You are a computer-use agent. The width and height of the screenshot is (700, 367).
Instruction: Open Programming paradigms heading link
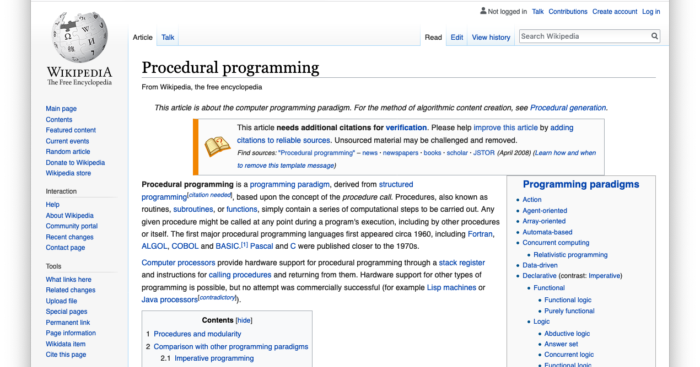(x=581, y=184)
